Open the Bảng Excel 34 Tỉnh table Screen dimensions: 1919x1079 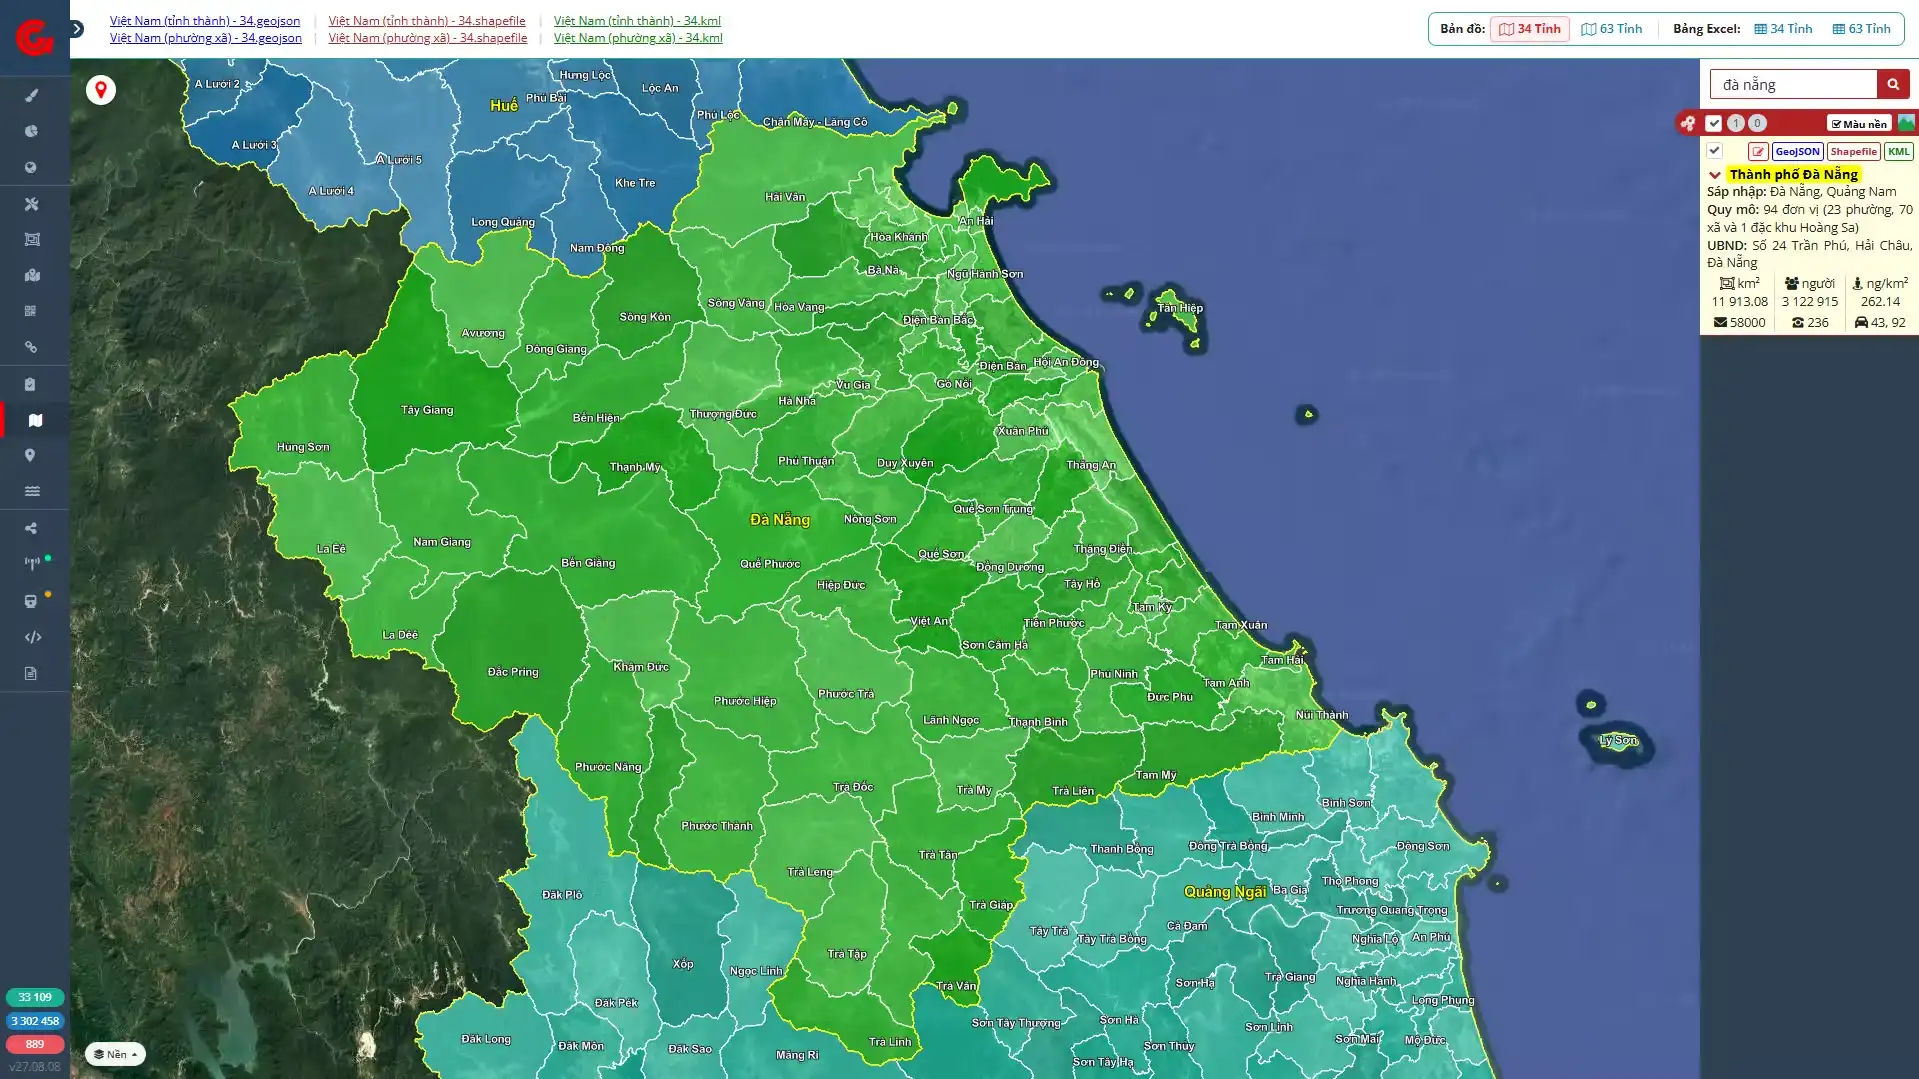pos(1783,29)
